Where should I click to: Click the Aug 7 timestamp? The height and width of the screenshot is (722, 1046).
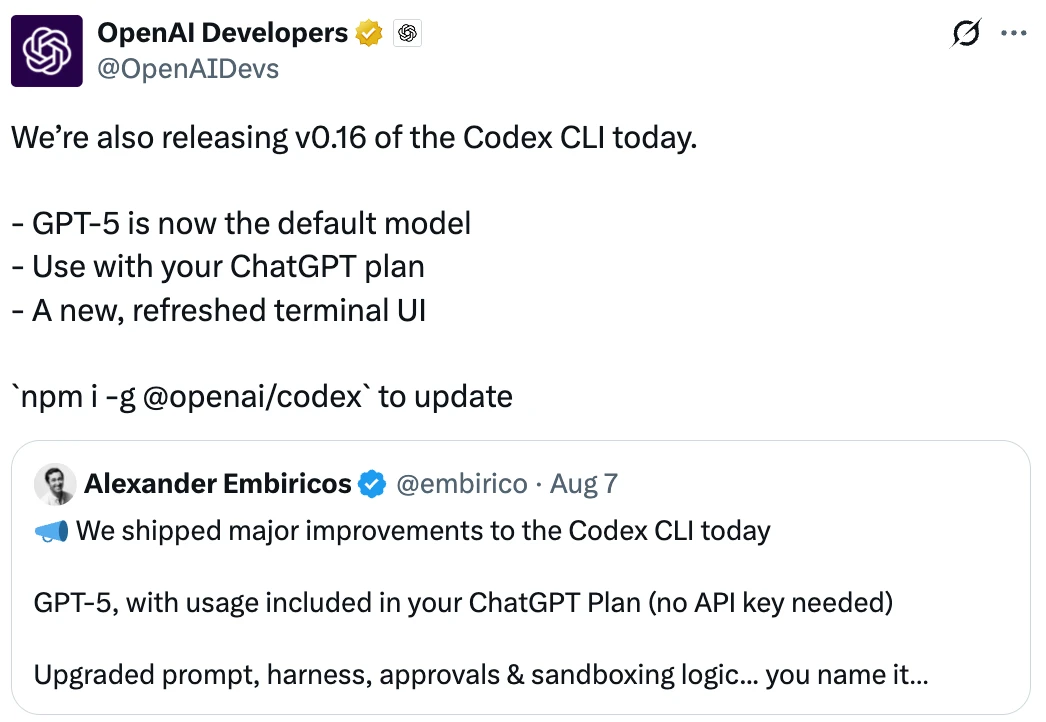click(584, 485)
